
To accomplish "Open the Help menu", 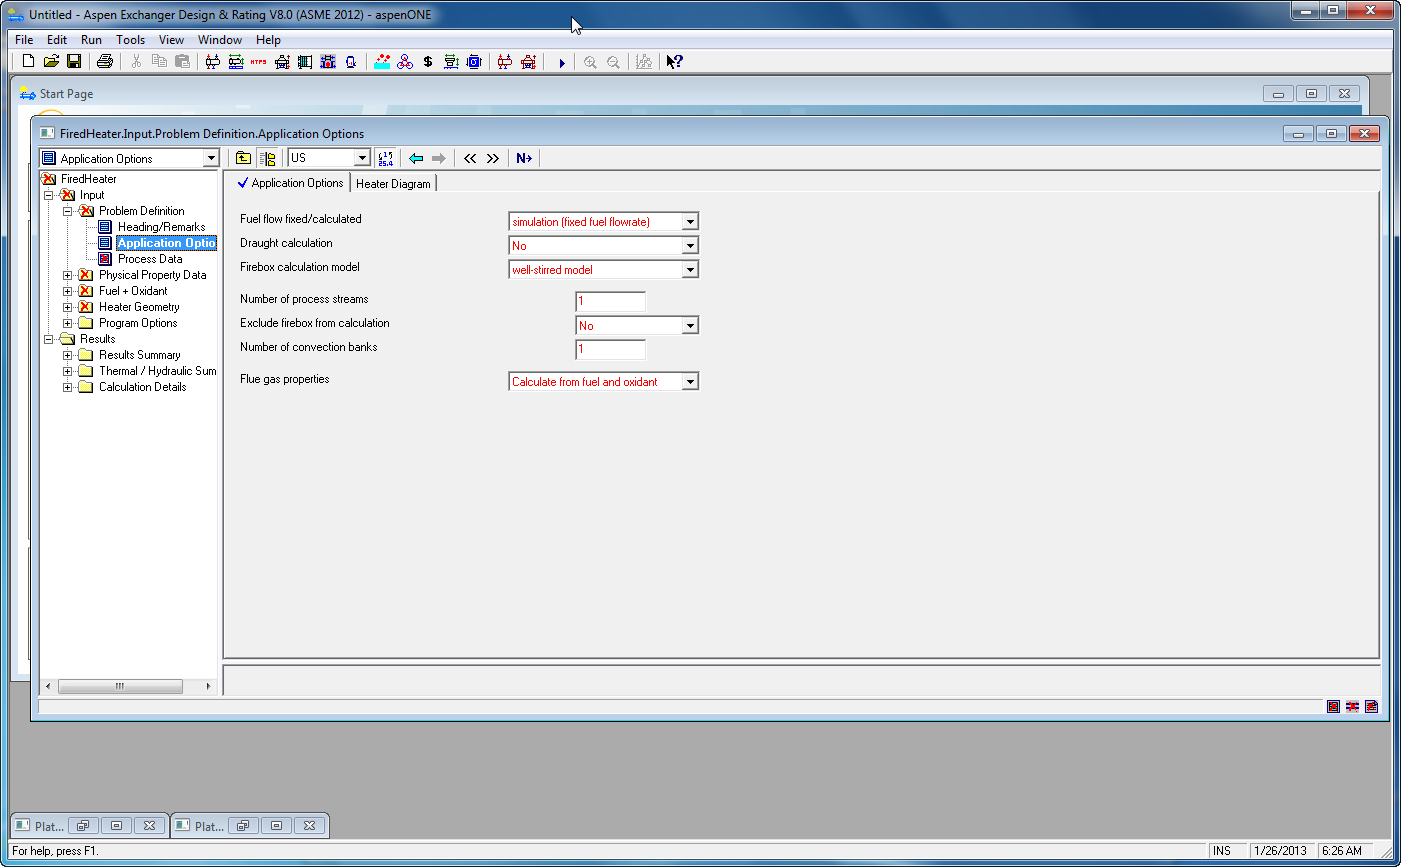I will (268, 40).
